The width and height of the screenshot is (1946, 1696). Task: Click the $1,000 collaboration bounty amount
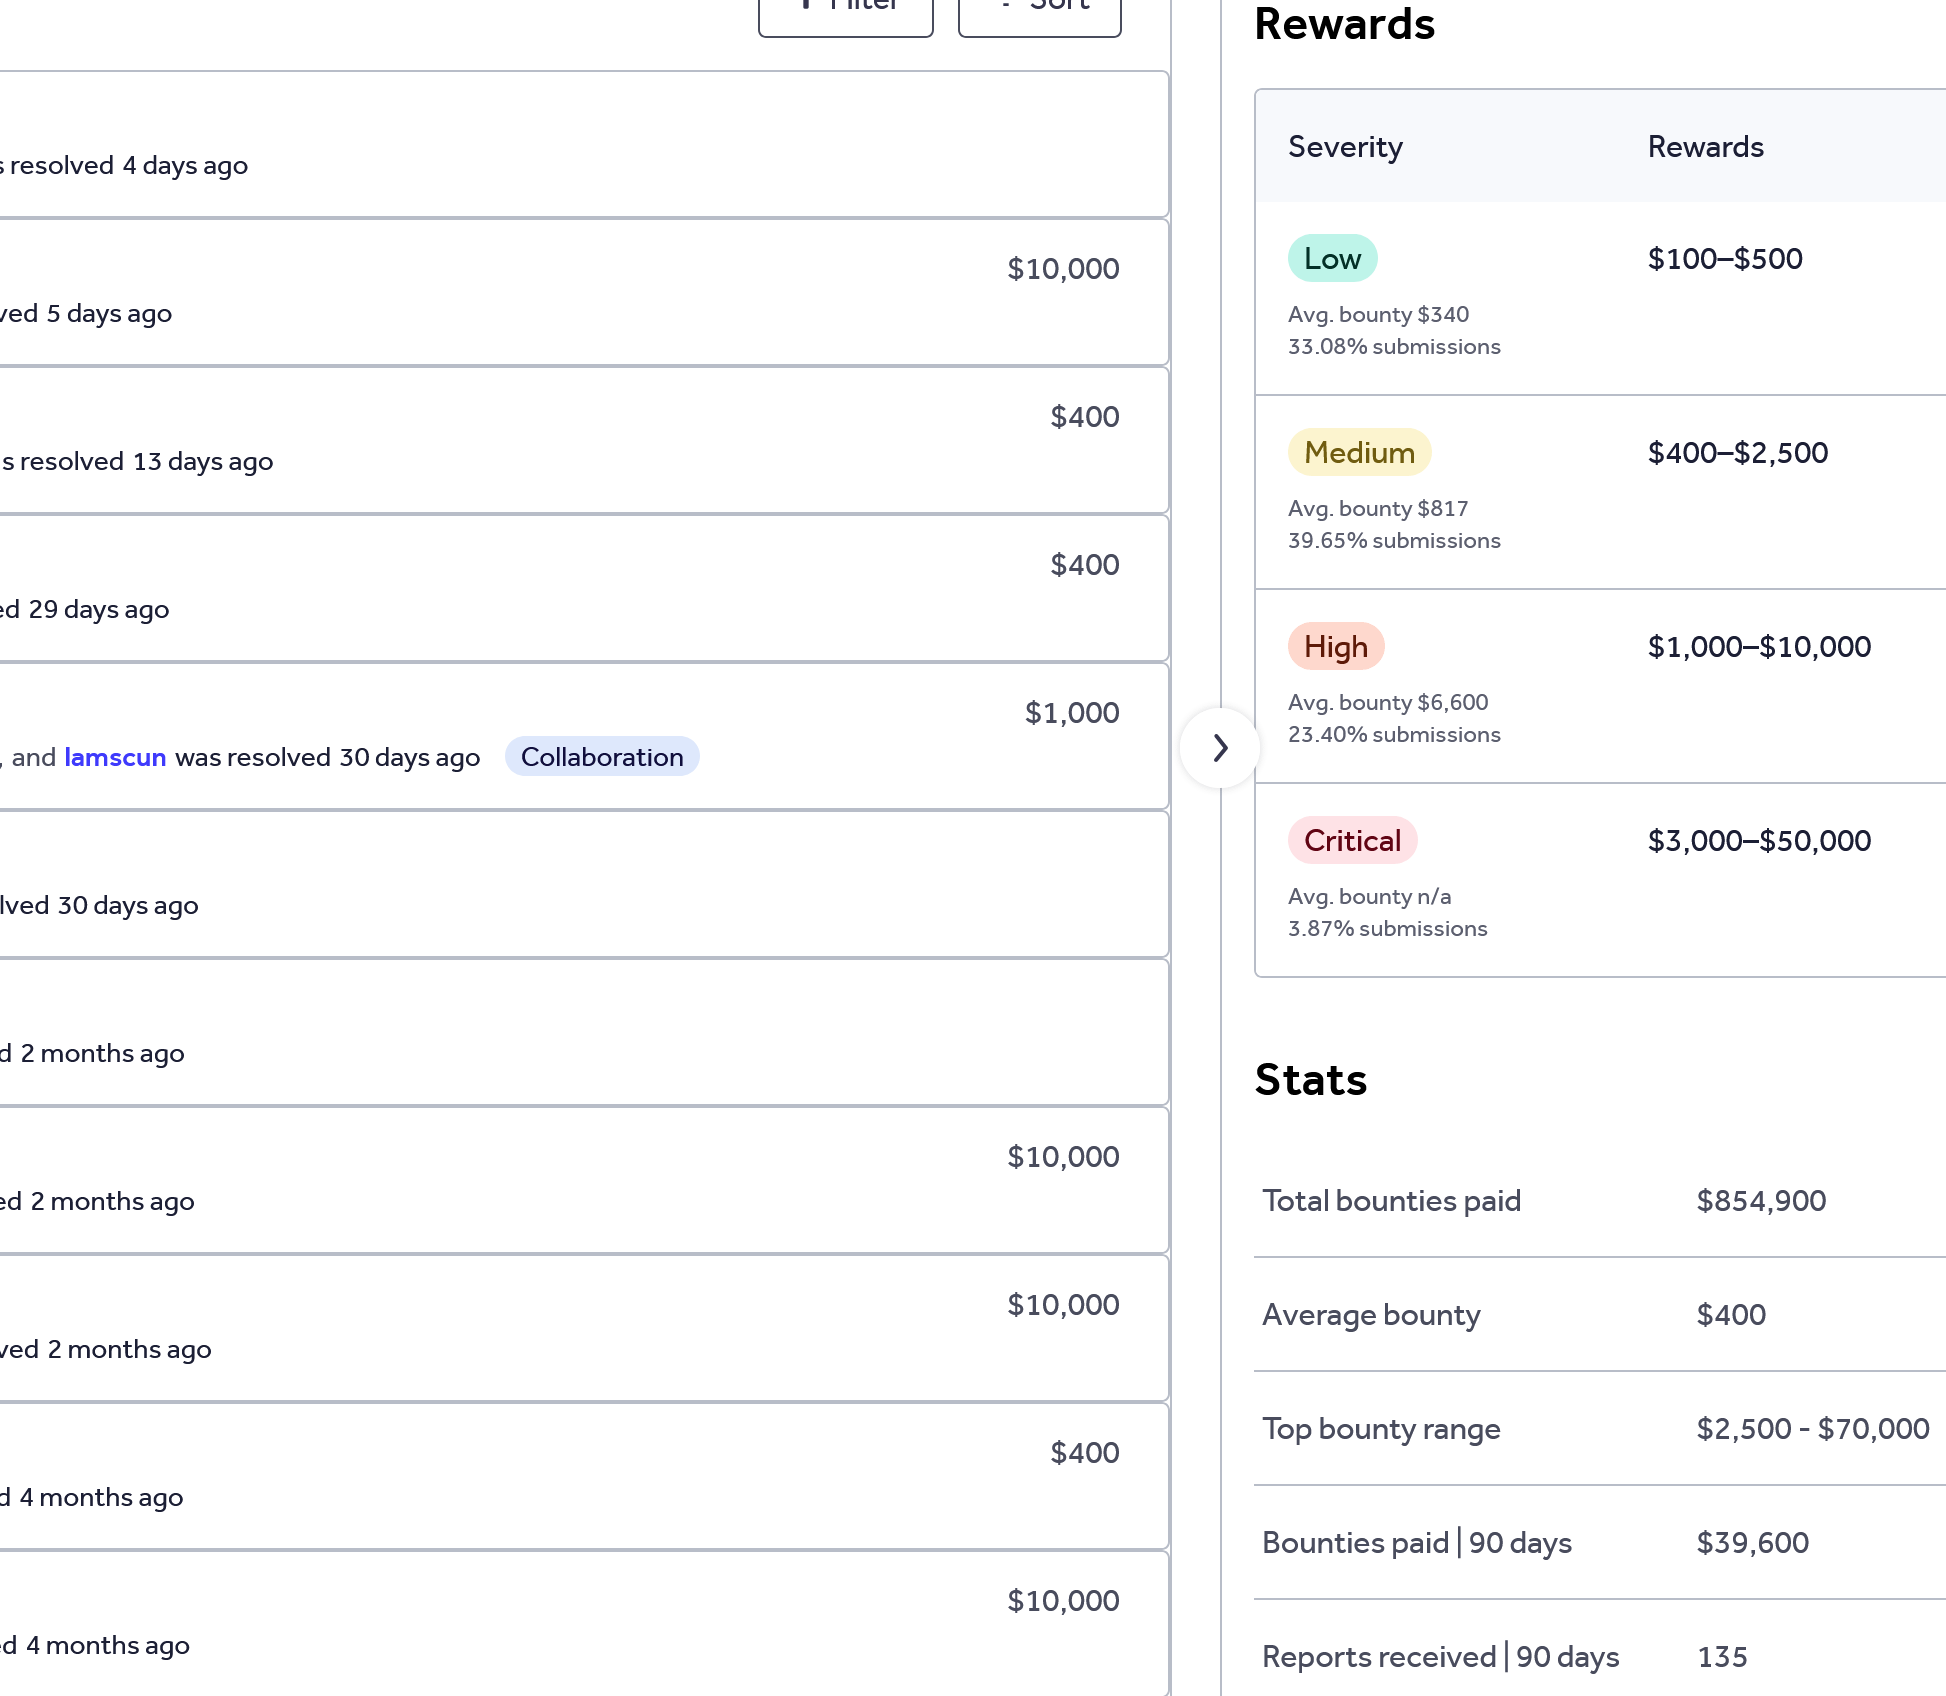(1071, 713)
